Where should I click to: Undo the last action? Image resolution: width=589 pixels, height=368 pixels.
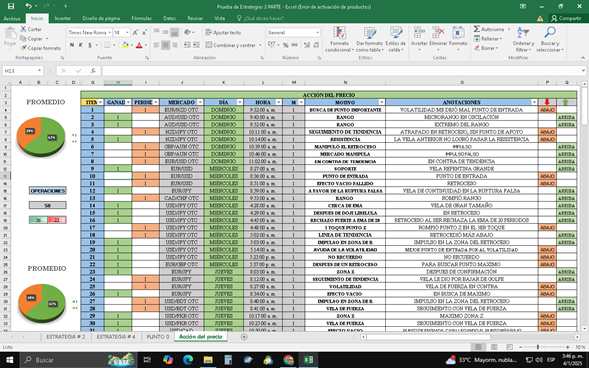tap(29, 6)
